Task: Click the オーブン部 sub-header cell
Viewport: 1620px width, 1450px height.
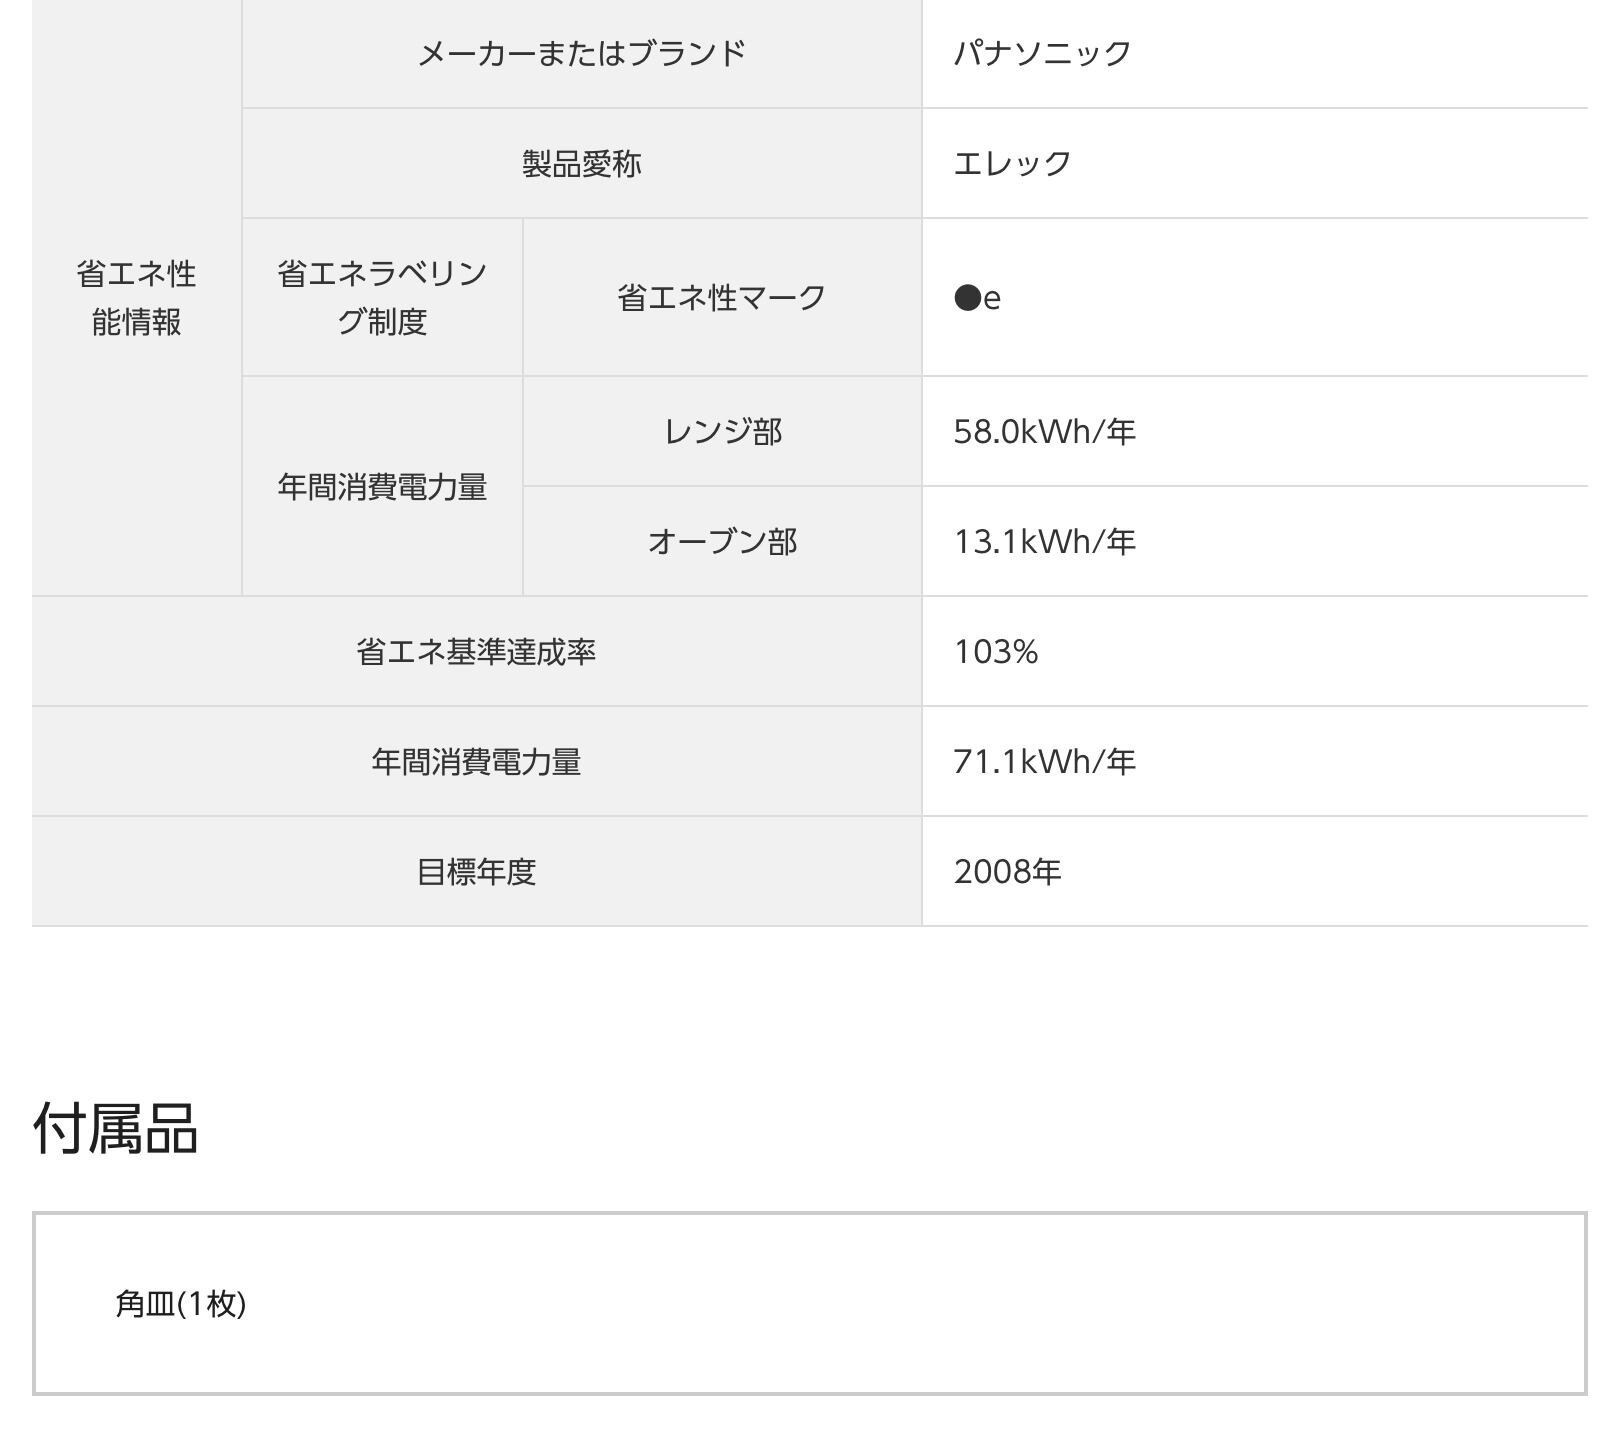Action: (x=722, y=541)
